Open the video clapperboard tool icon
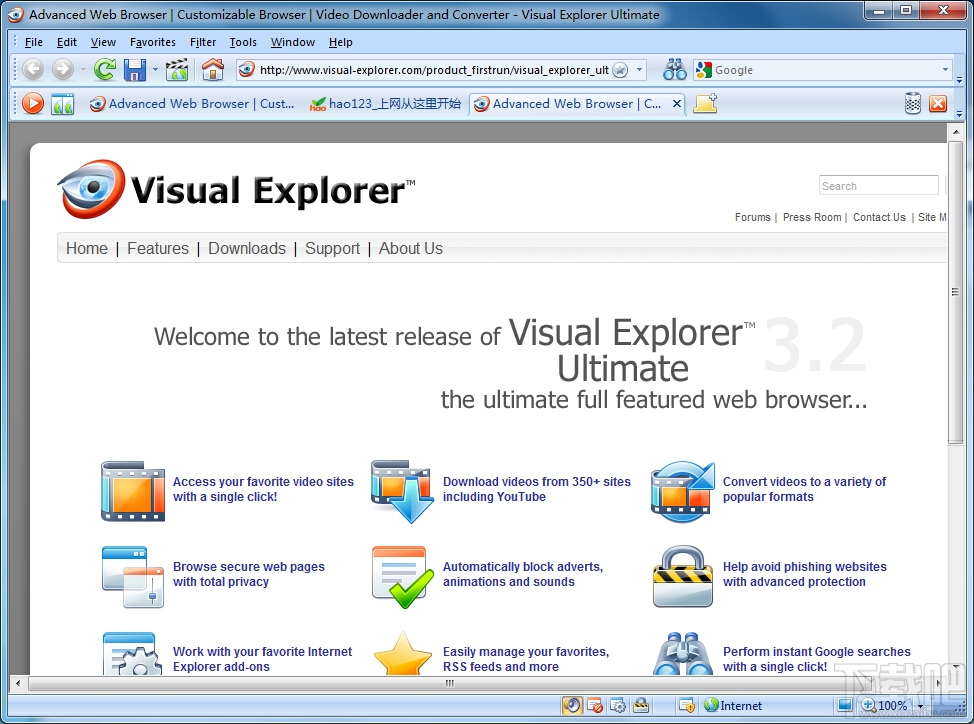 pos(177,70)
